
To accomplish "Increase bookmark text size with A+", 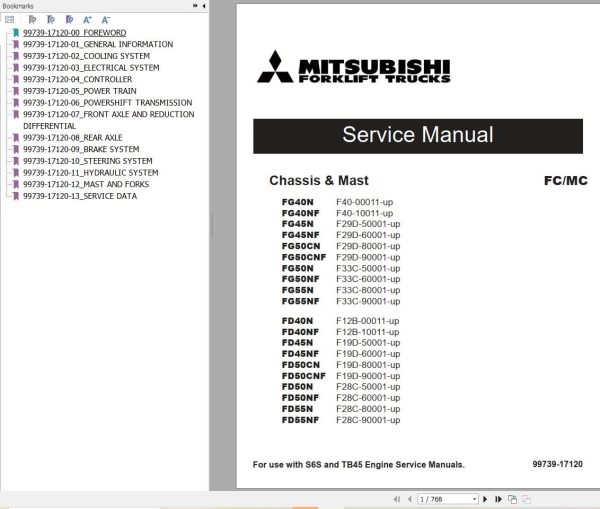I will pyautogui.click(x=87, y=20).
